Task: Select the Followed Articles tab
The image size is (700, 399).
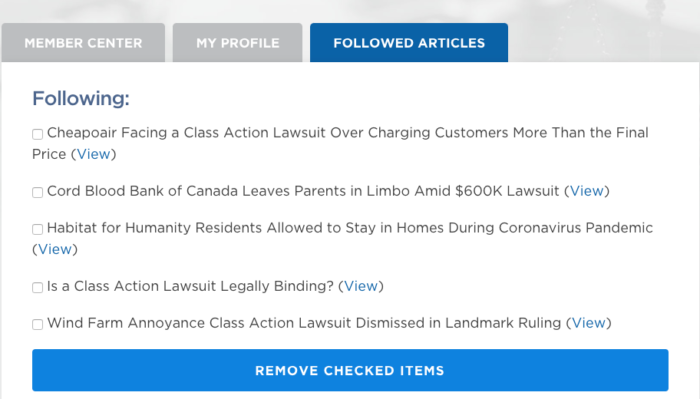Action: click(x=409, y=43)
